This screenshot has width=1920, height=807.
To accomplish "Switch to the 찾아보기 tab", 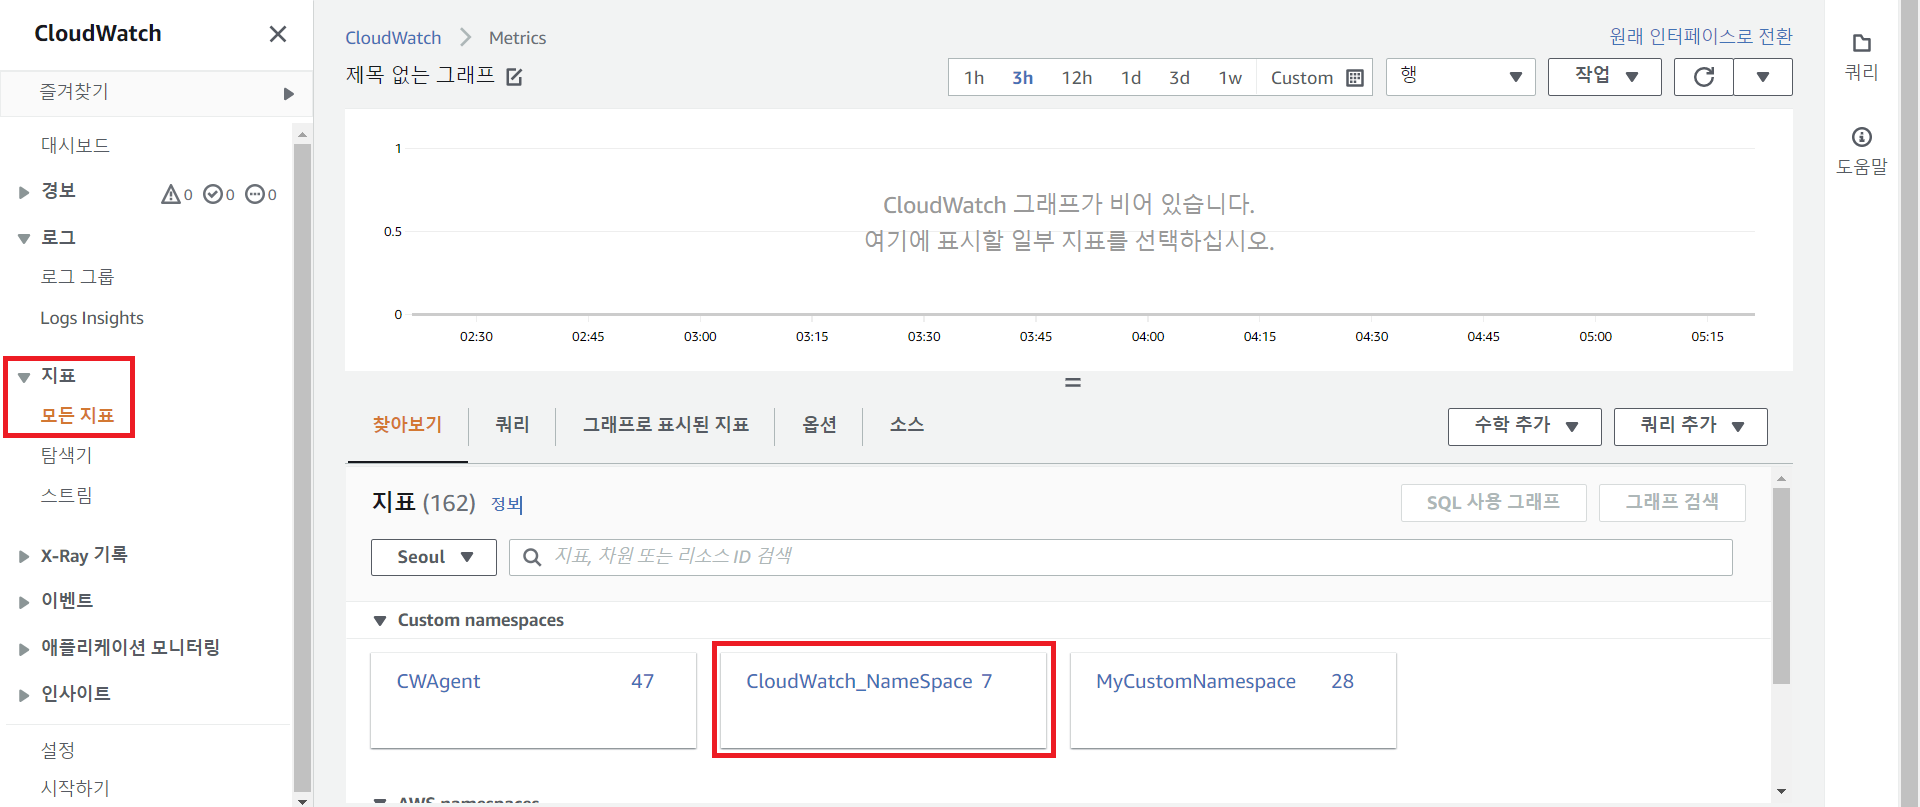I will pyautogui.click(x=407, y=425).
